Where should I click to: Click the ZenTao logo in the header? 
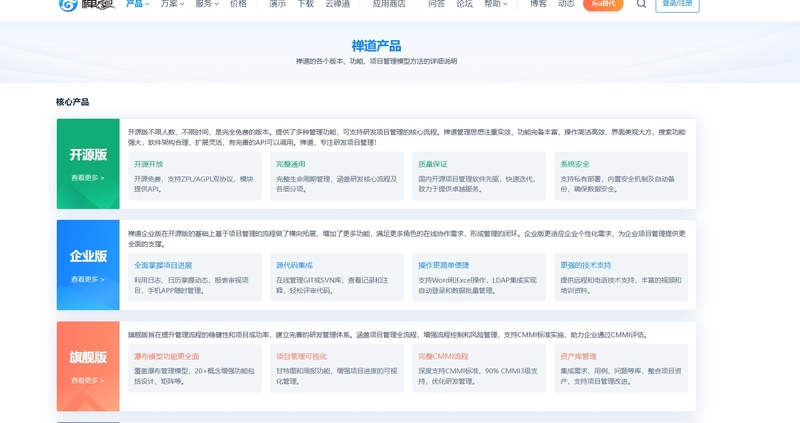tap(87, 4)
